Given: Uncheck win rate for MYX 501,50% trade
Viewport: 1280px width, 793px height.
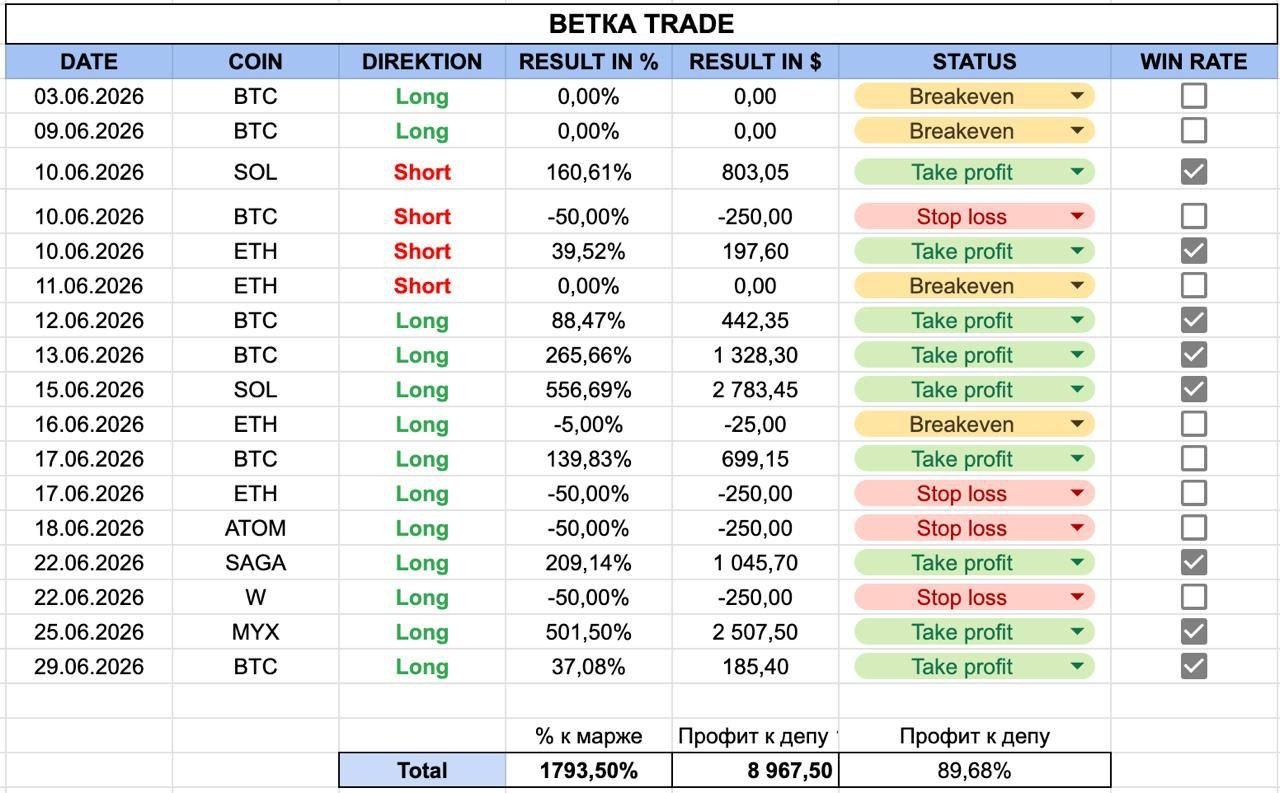Looking at the screenshot, I should pos(1193,631).
